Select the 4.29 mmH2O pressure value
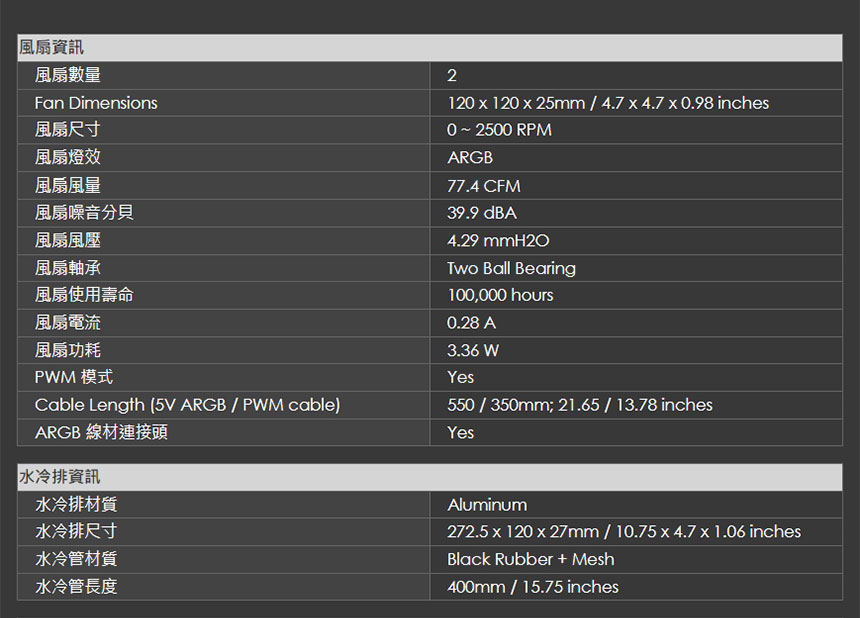 click(498, 240)
